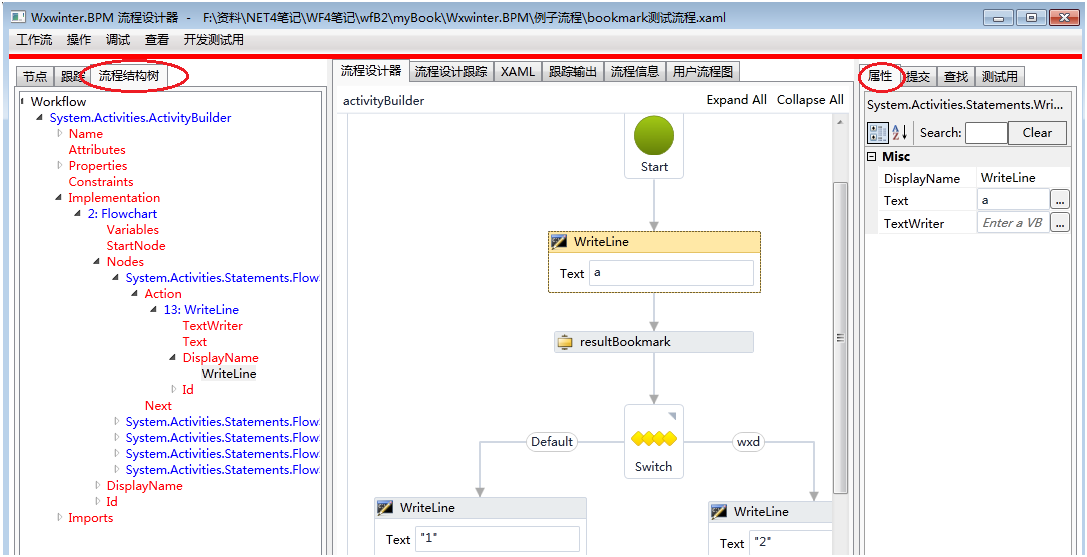This screenshot has width=1087, height=557.
Task: Switch to the XAML tab
Action: (518, 72)
